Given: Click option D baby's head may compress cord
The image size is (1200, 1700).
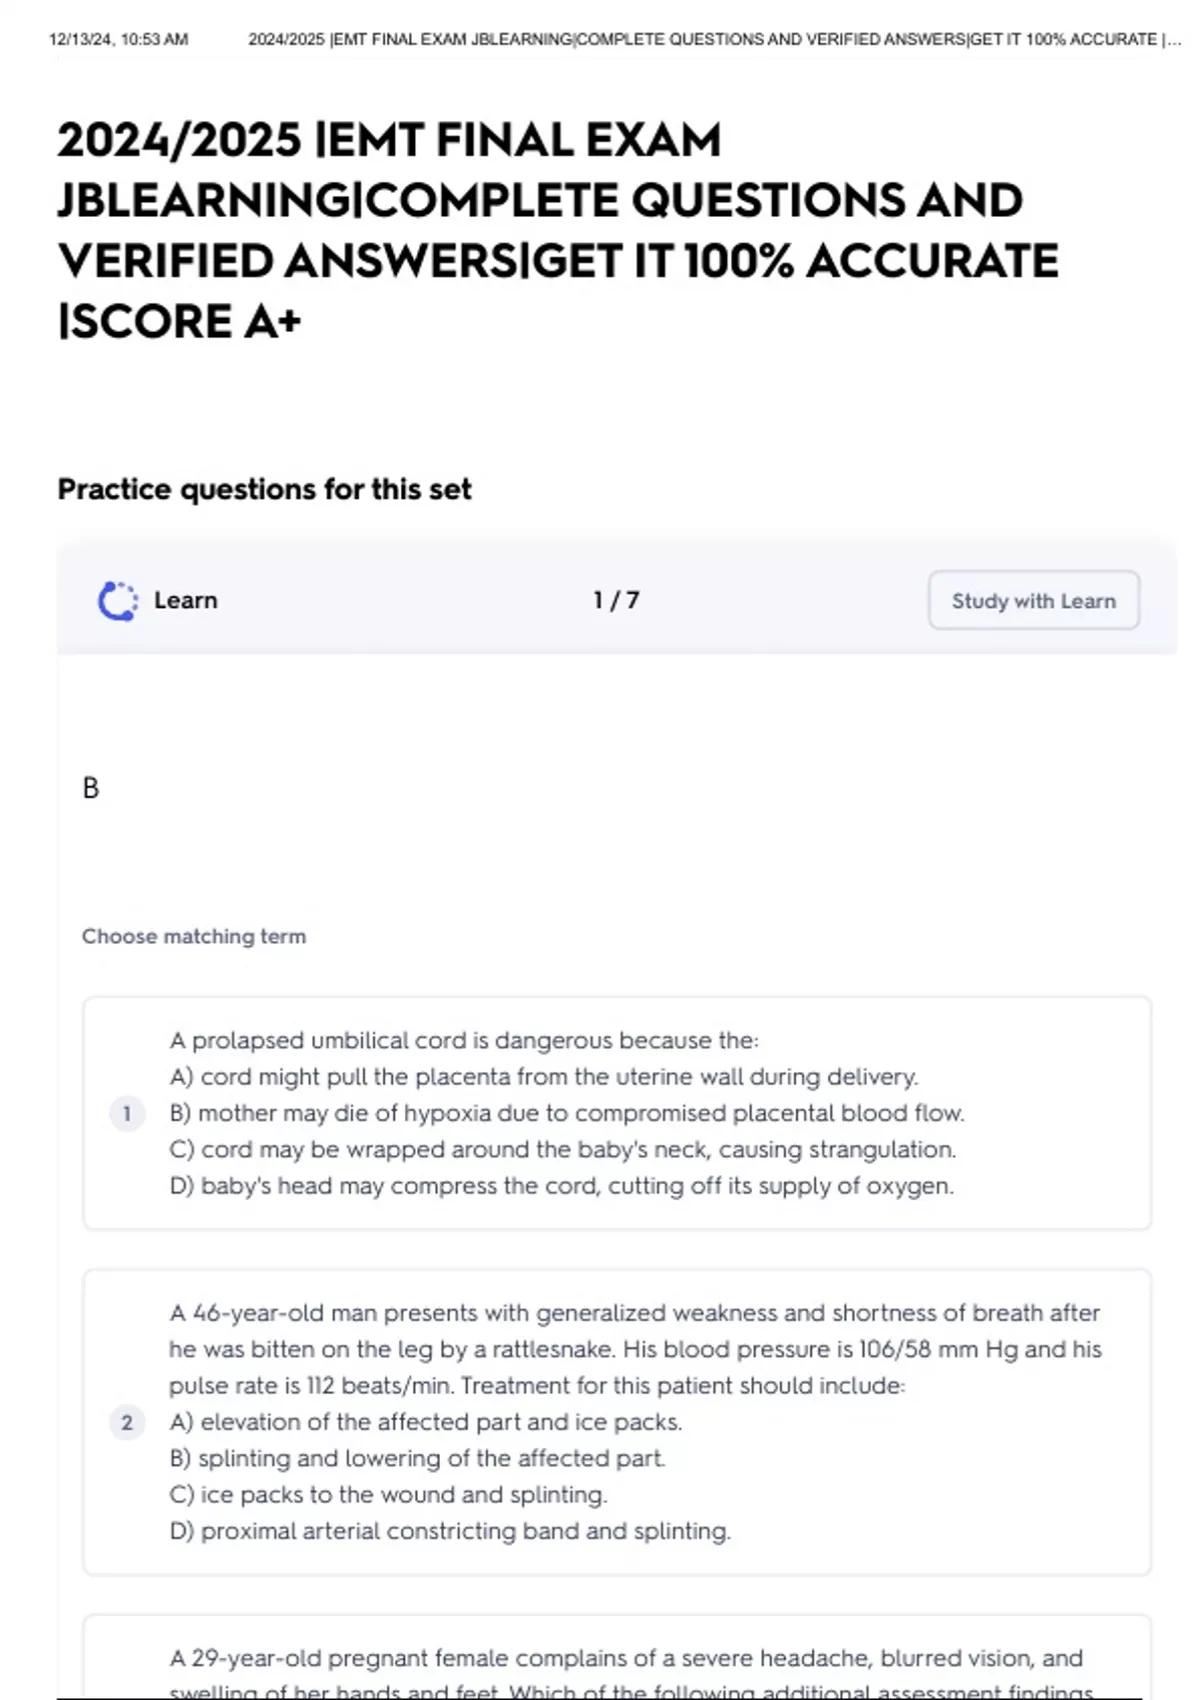Looking at the screenshot, I should pos(562,1186).
